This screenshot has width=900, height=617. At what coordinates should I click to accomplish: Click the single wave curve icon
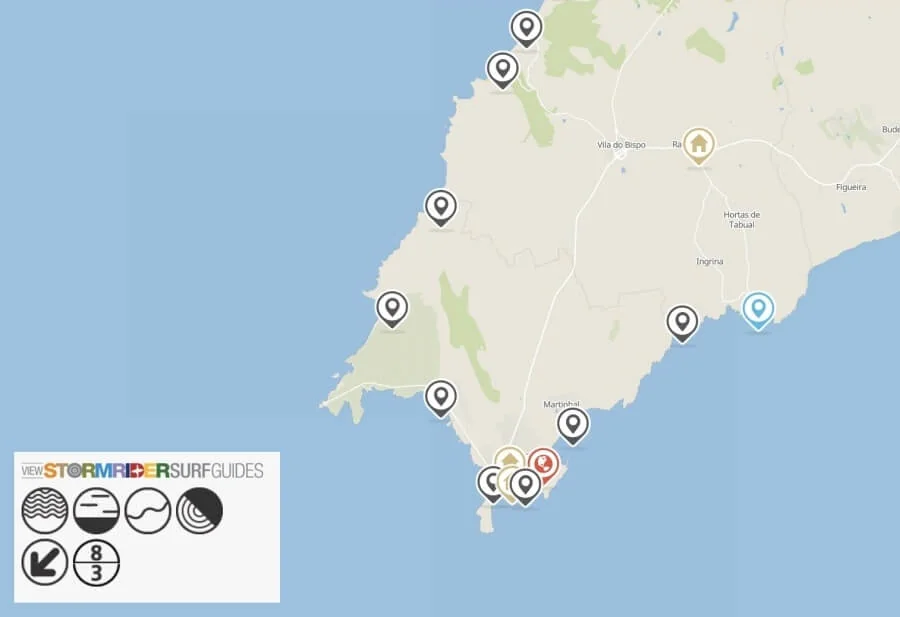click(148, 511)
